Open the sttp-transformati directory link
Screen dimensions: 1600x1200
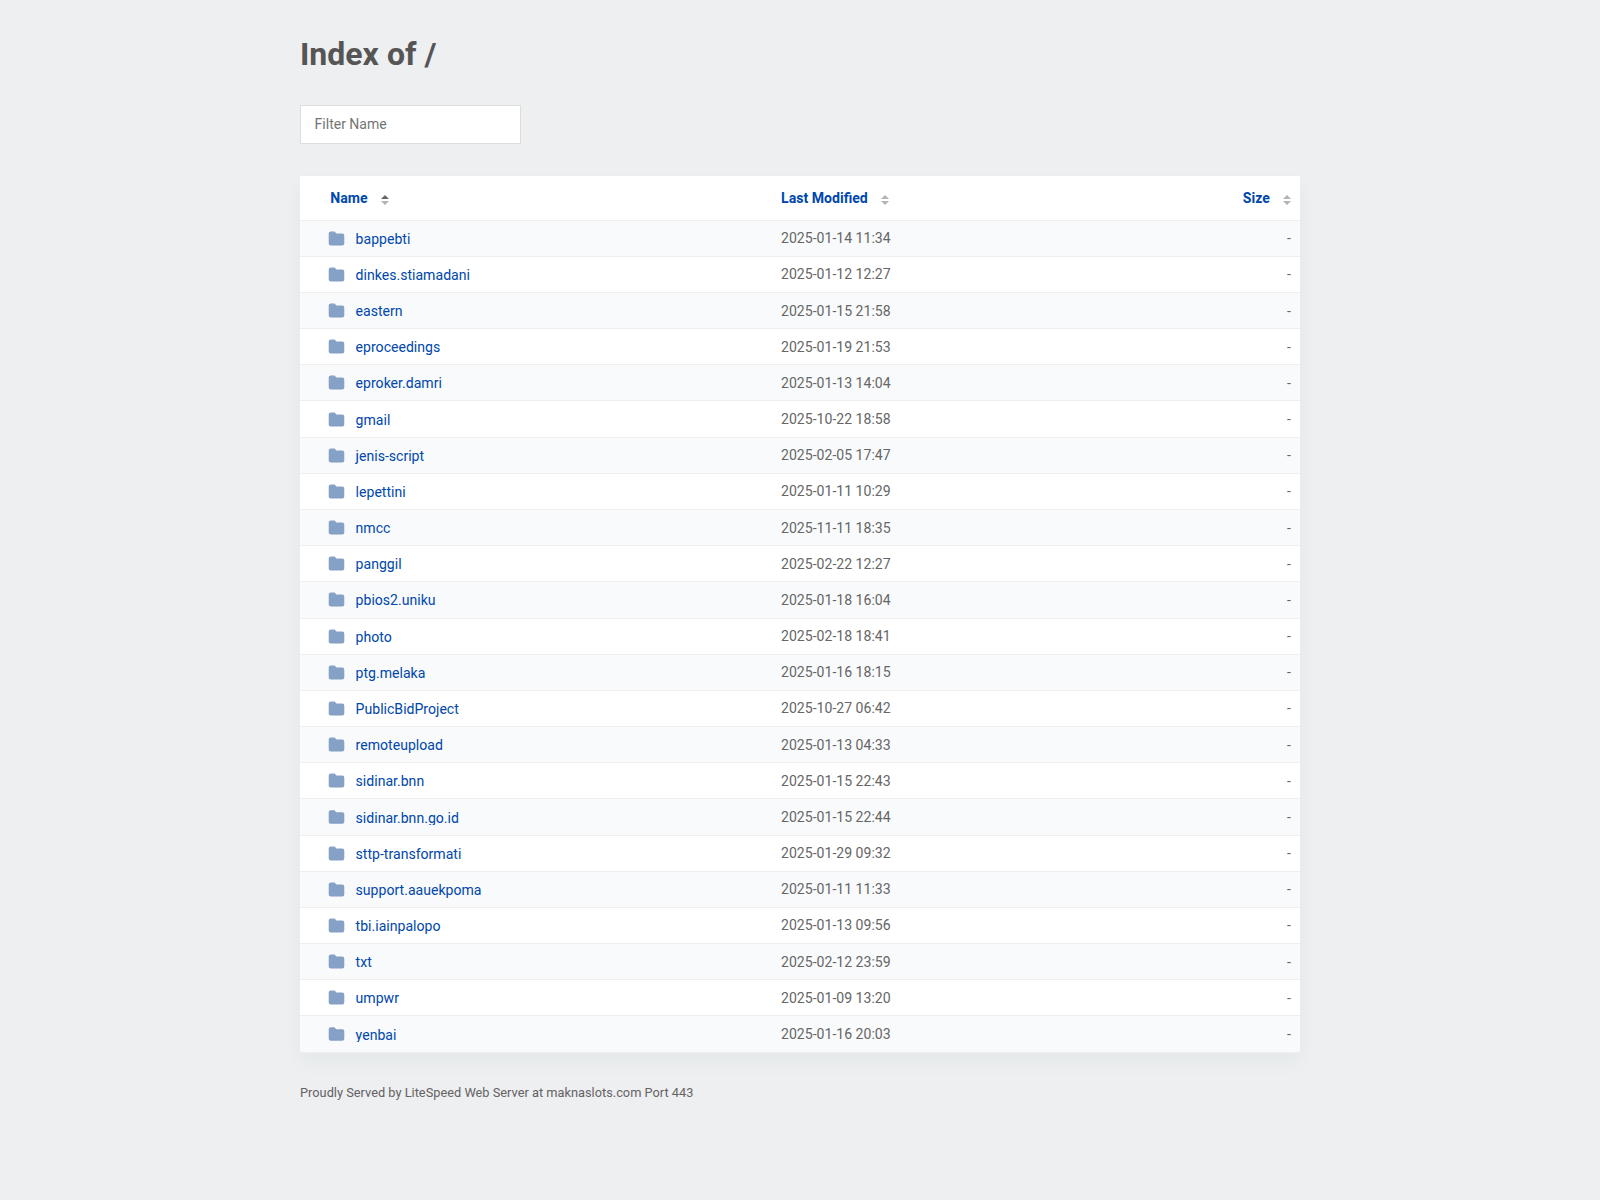(x=409, y=854)
